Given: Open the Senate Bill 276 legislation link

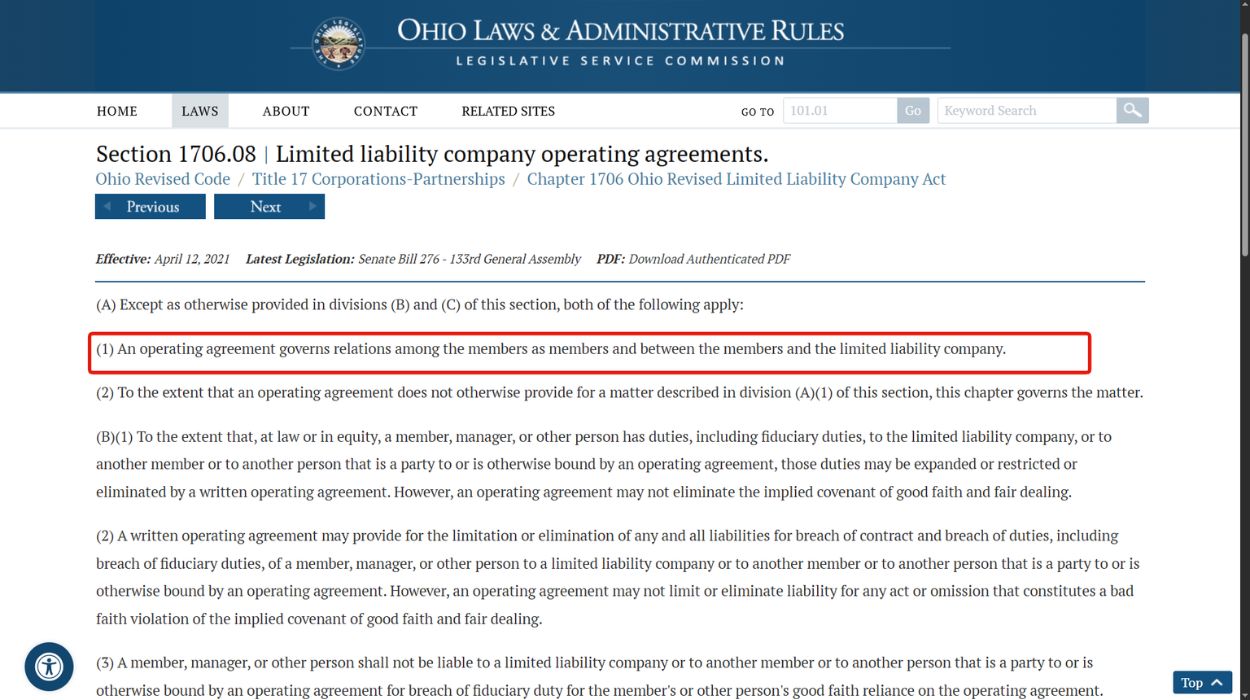Looking at the screenshot, I should click(x=469, y=259).
